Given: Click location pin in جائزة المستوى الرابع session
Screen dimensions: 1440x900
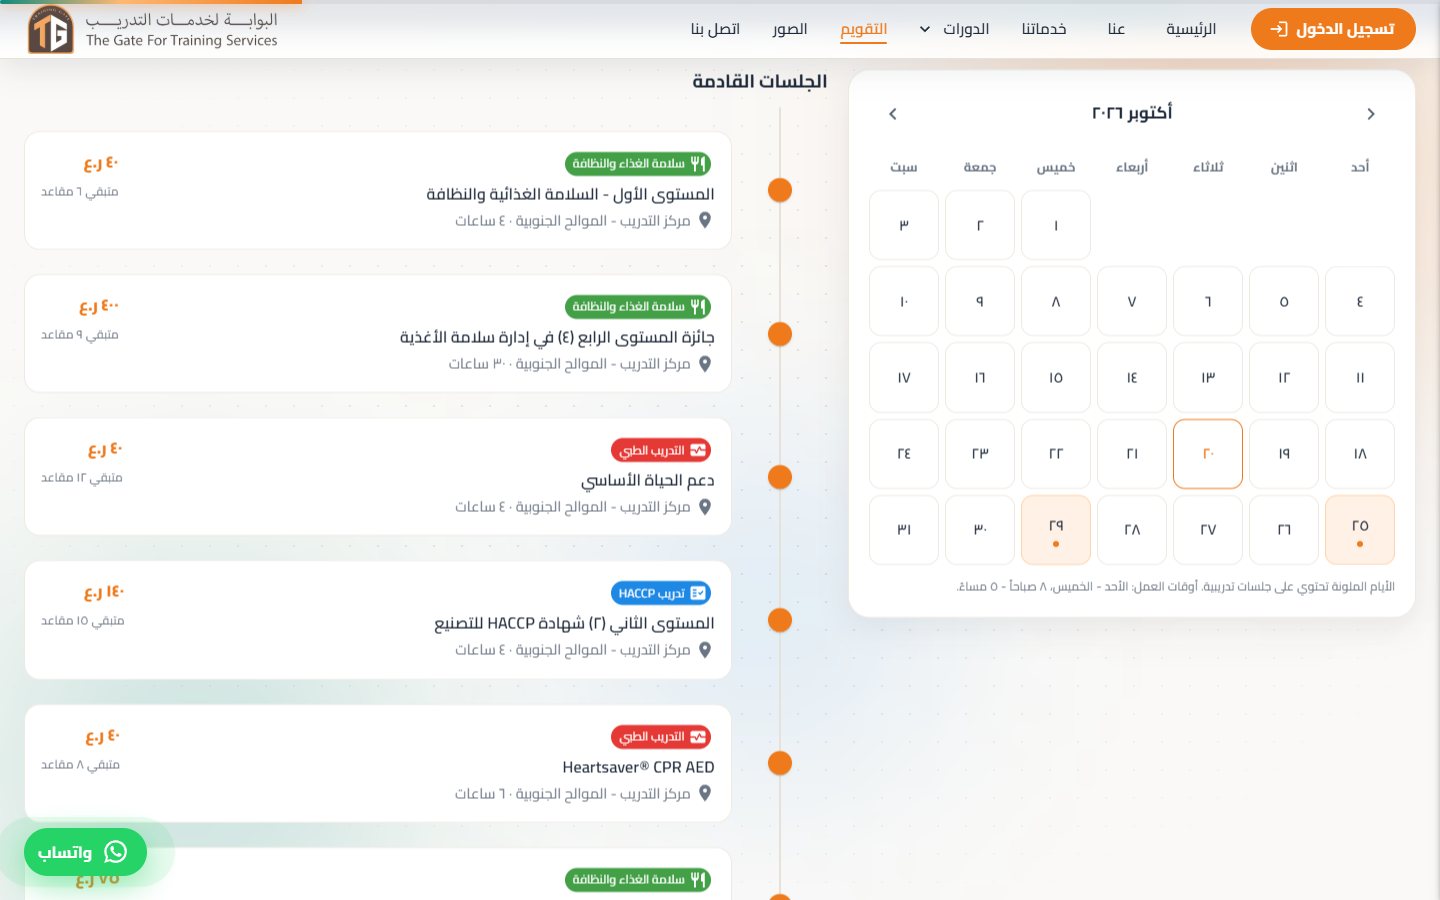Looking at the screenshot, I should point(705,364).
